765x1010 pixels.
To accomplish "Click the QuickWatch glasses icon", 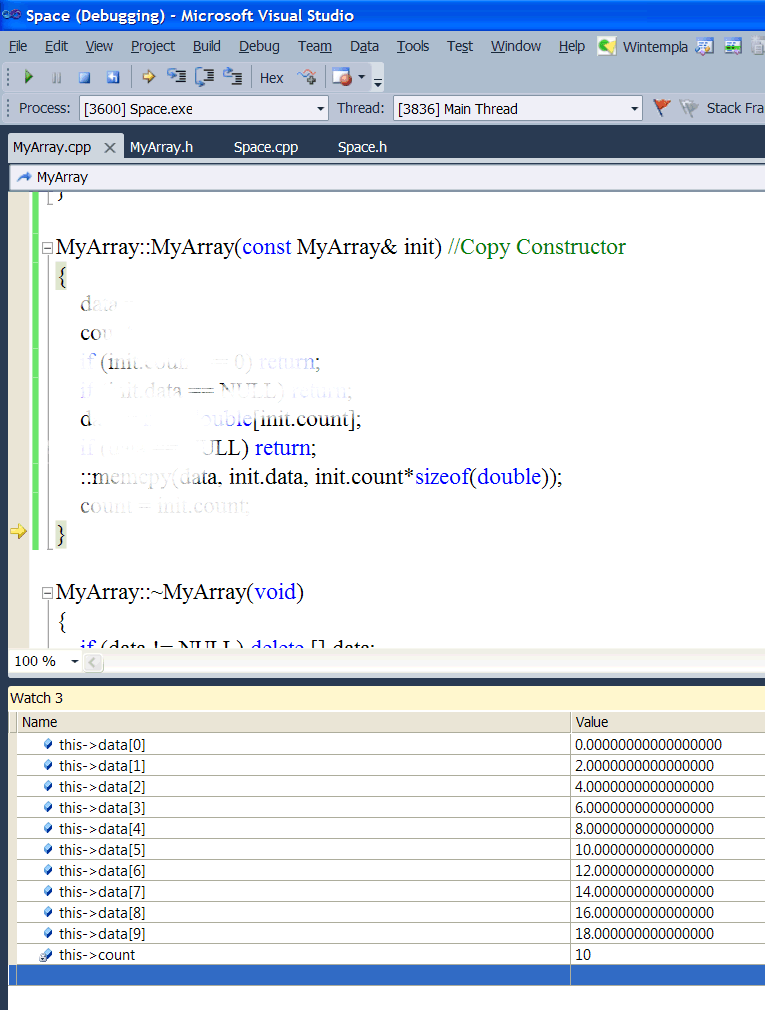I will click(307, 77).
